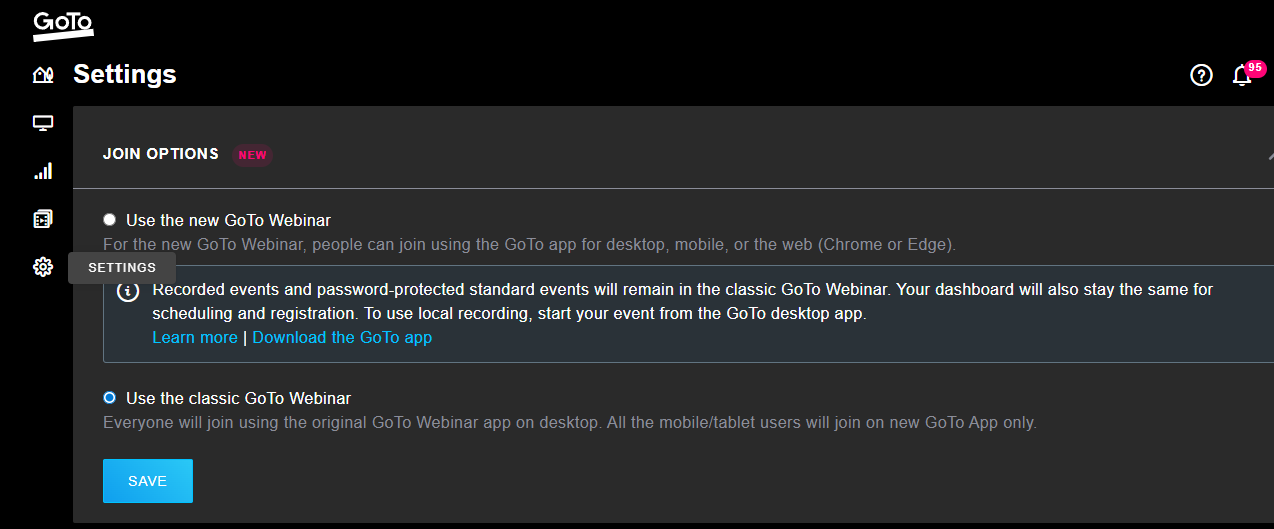Image resolution: width=1274 pixels, height=529 pixels.
Task: Click the JOIN OPTIONS section header
Action: [x=161, y=154]
